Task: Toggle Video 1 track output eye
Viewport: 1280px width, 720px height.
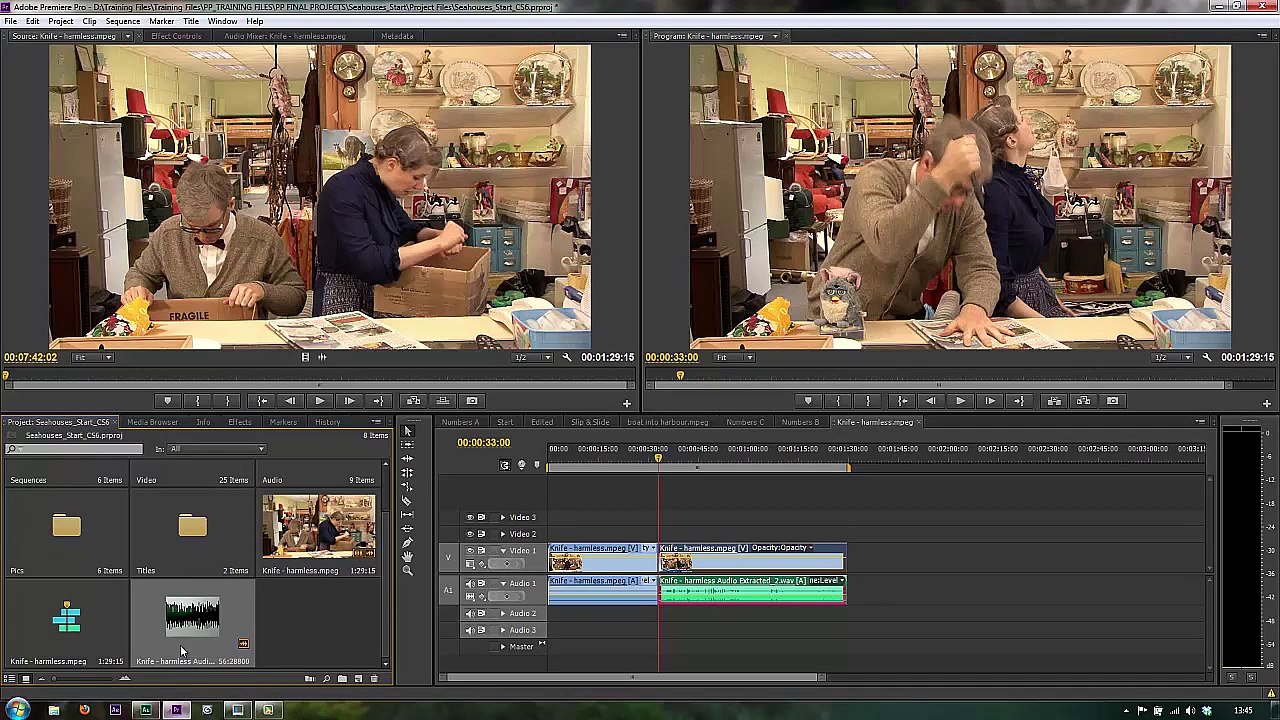Action: click(469, 550)
